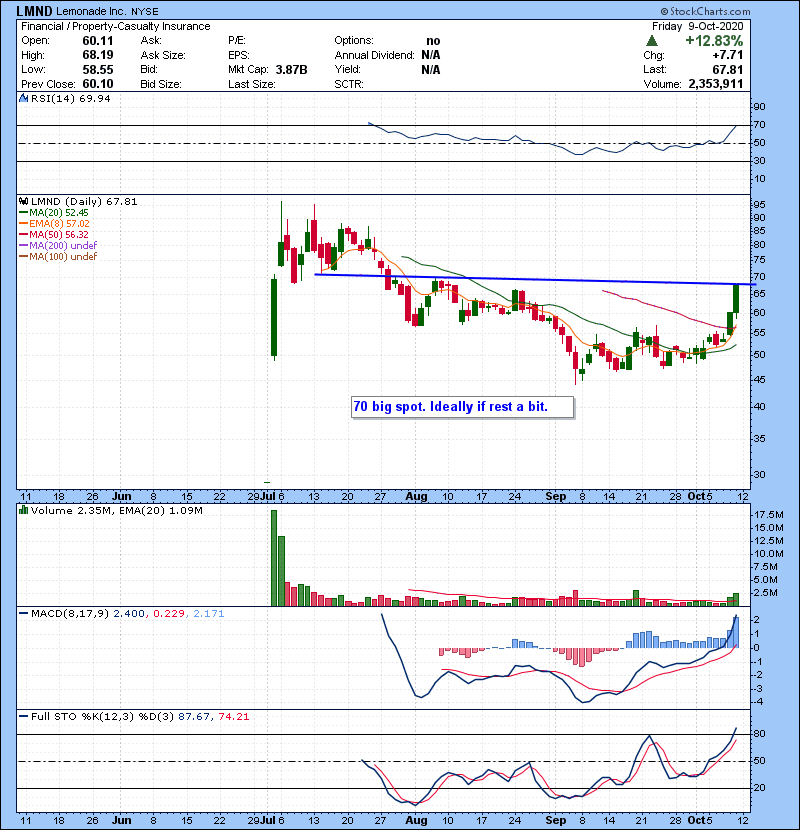This screenshot has width=800, height=830.
Task: Click the +12.83% percent change value
Action: coord(714,41)
